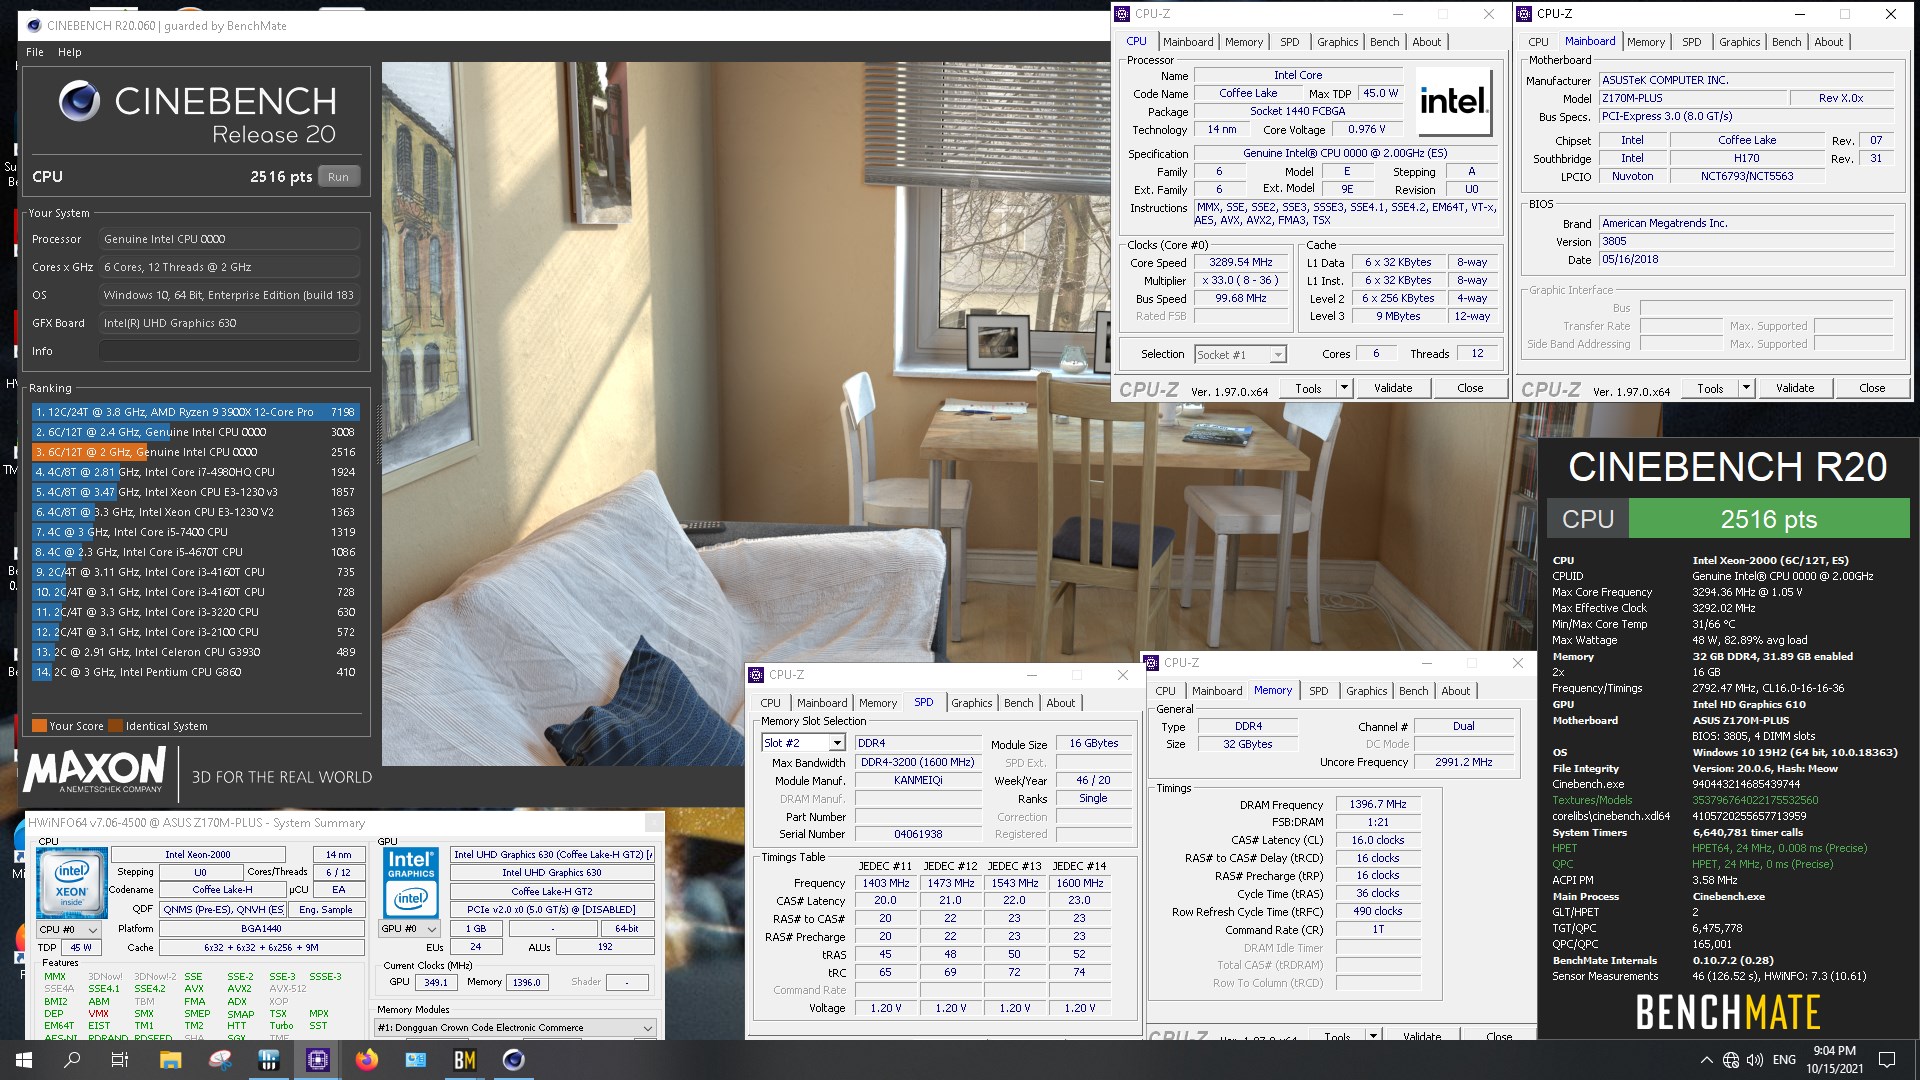Open the Windows Start menu

(23, 1060)
